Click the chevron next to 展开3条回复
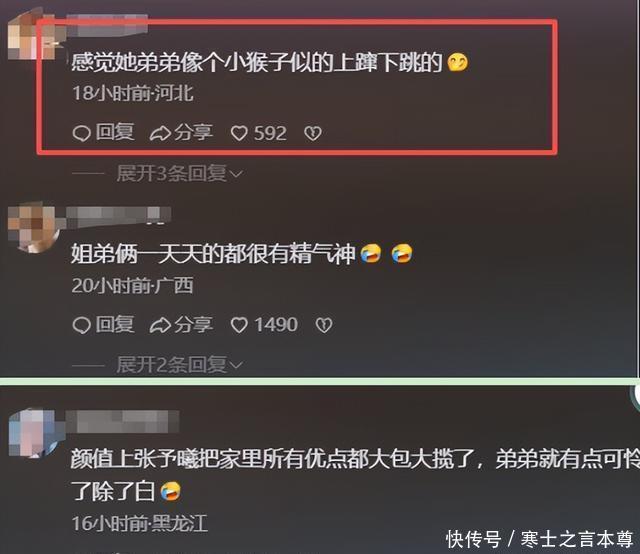This screenshot has width=640, height=554. click(236, 174)
